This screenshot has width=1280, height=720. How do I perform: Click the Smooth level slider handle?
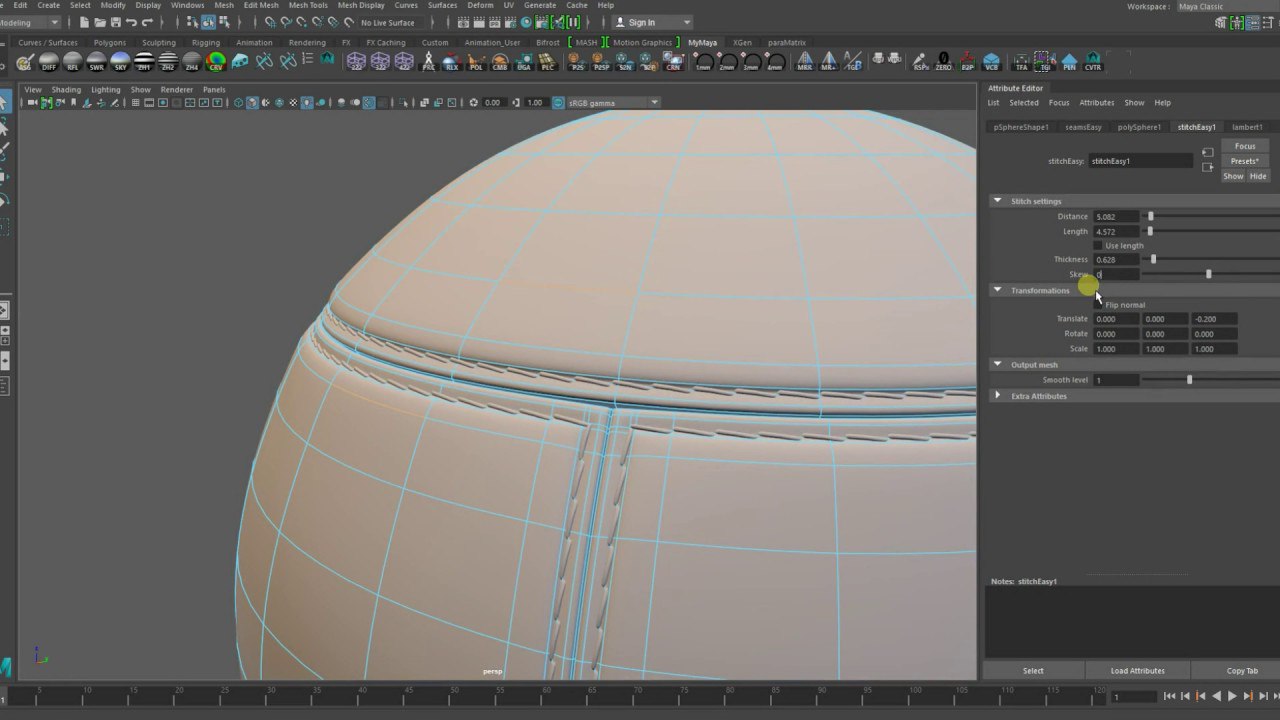coord(1189,380)
